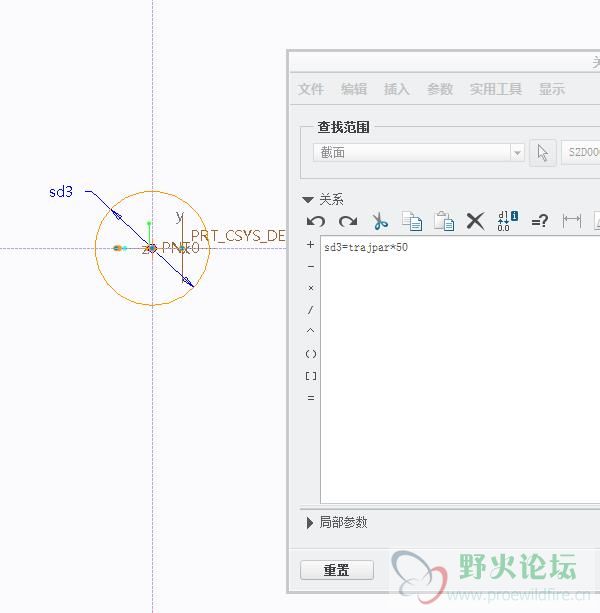Viewport: 600px width, 613px height.
Task: Open the 参数 menu
Action: (440, 89)
